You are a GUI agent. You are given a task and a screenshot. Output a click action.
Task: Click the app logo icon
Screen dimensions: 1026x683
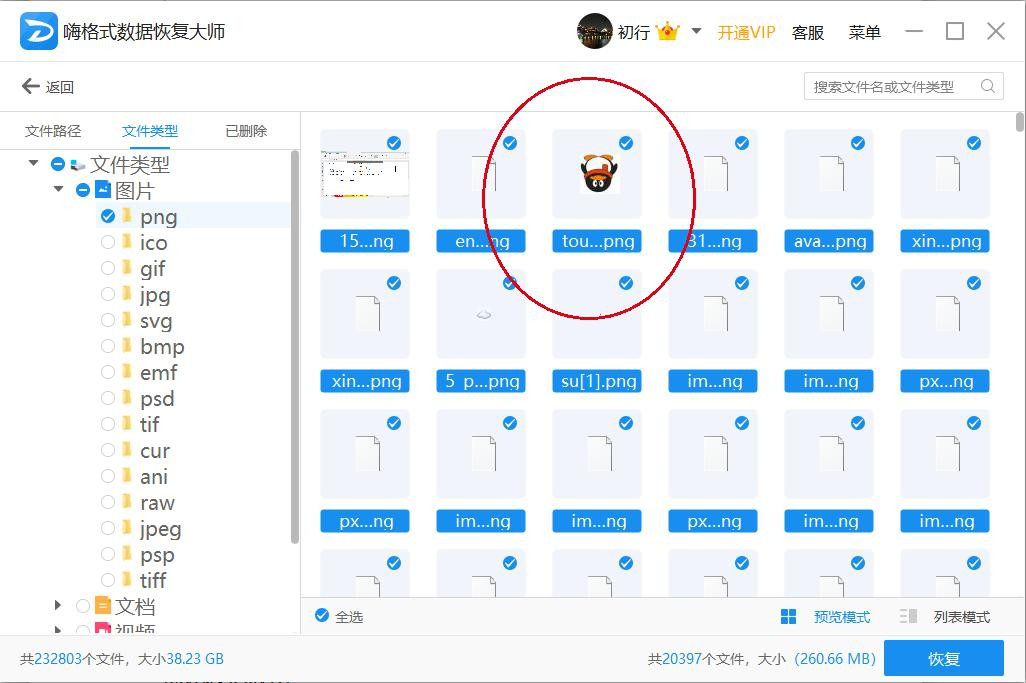point(39,31)
